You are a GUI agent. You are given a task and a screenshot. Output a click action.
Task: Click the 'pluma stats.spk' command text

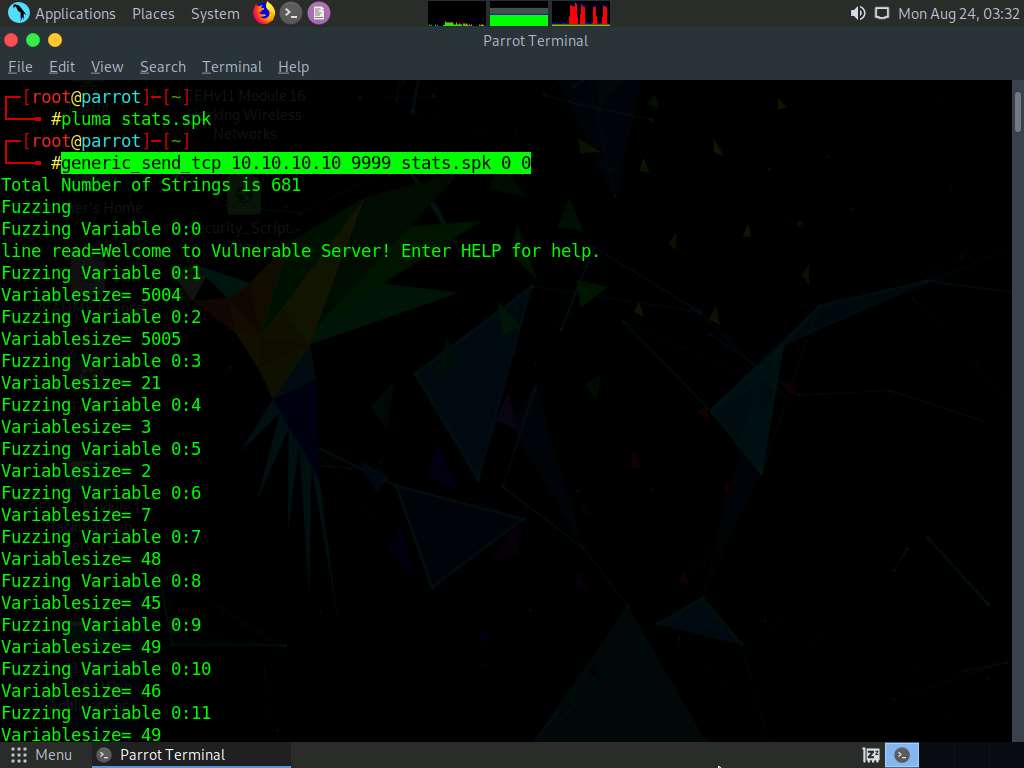tap(136, 119)
